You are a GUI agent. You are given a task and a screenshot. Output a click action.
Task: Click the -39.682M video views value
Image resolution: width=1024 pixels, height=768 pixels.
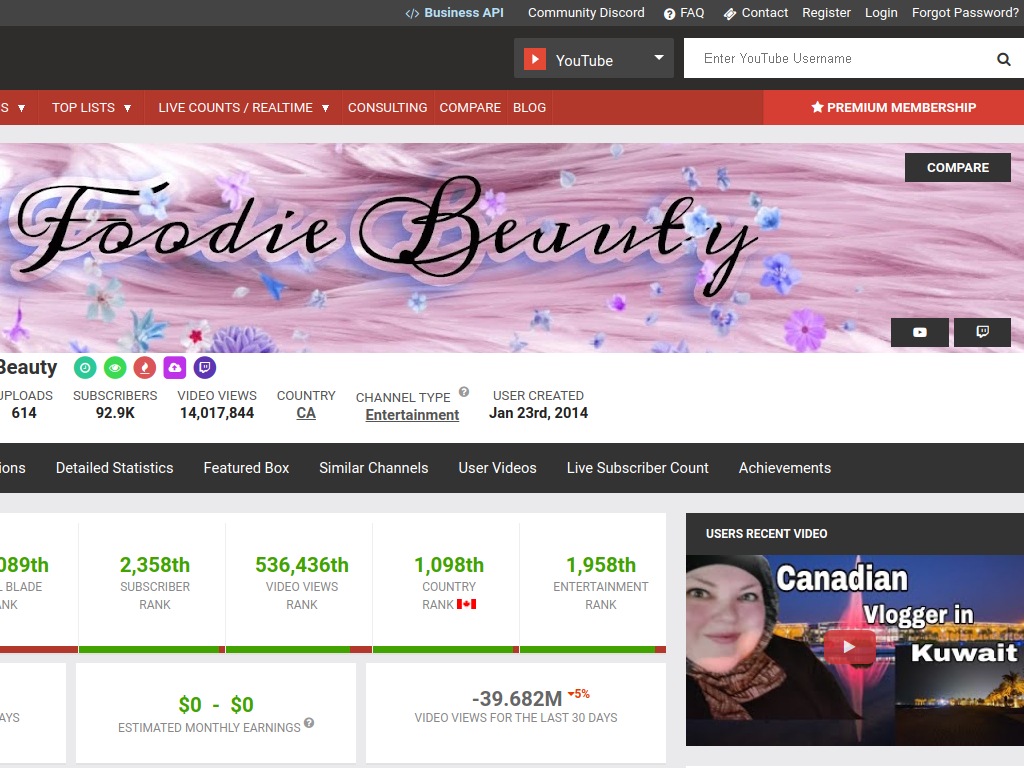point(517,699)
